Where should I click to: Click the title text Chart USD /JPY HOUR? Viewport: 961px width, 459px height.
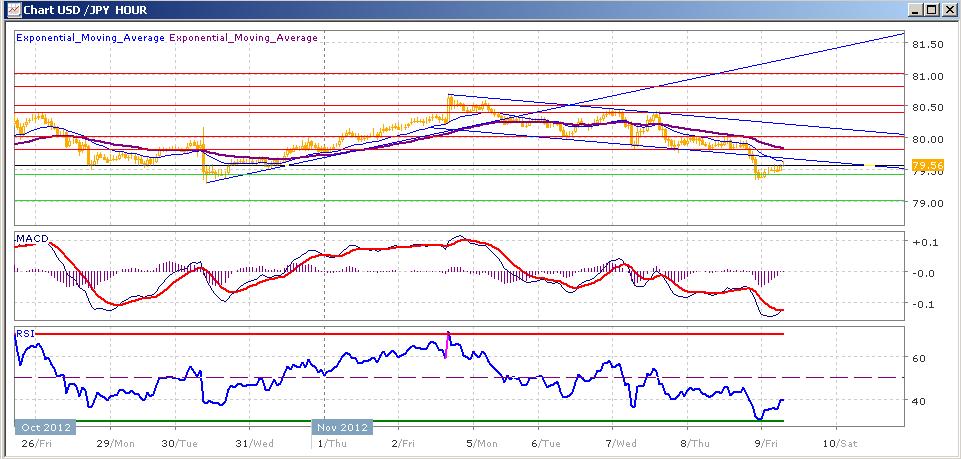click(85, 10)
